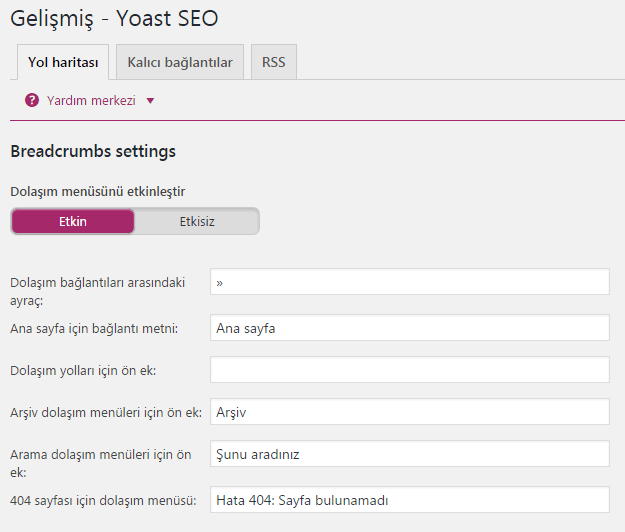Click the Gelişmiş - Yoast SEO page title
Image resolution: width=625 pixels, height=532 pixels.
pyautogui.click(x=114, y=19)
